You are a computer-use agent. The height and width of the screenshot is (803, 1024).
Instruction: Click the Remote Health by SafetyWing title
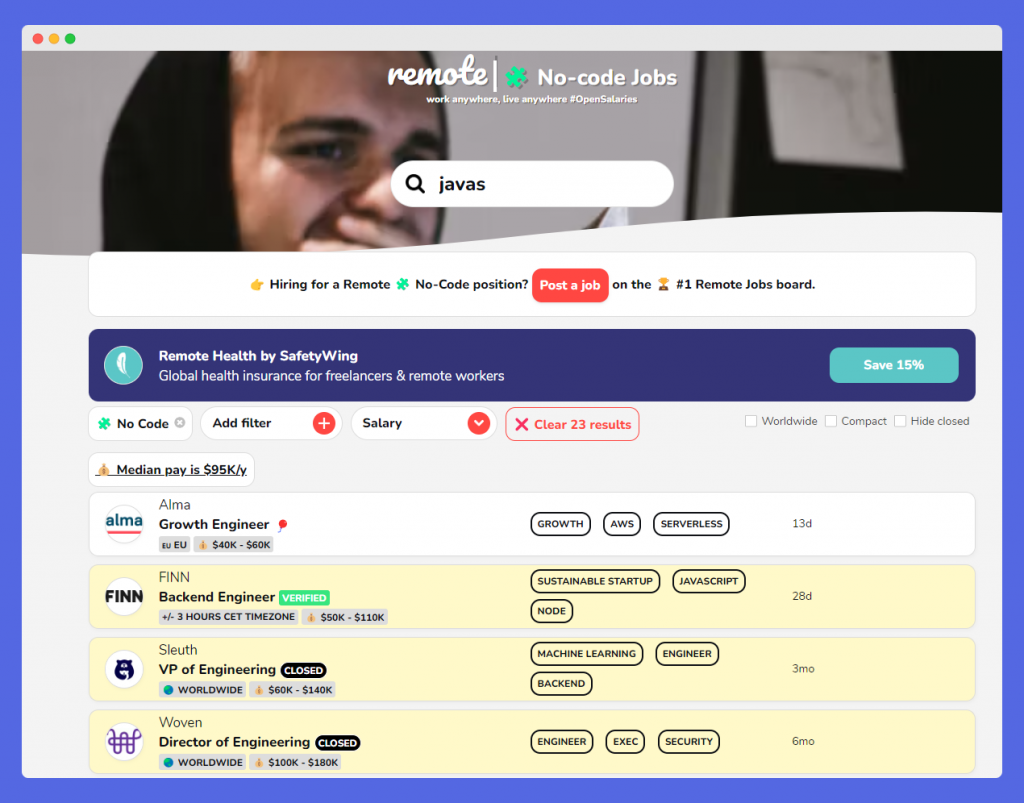pyautogui.click(x=258, y=356)
